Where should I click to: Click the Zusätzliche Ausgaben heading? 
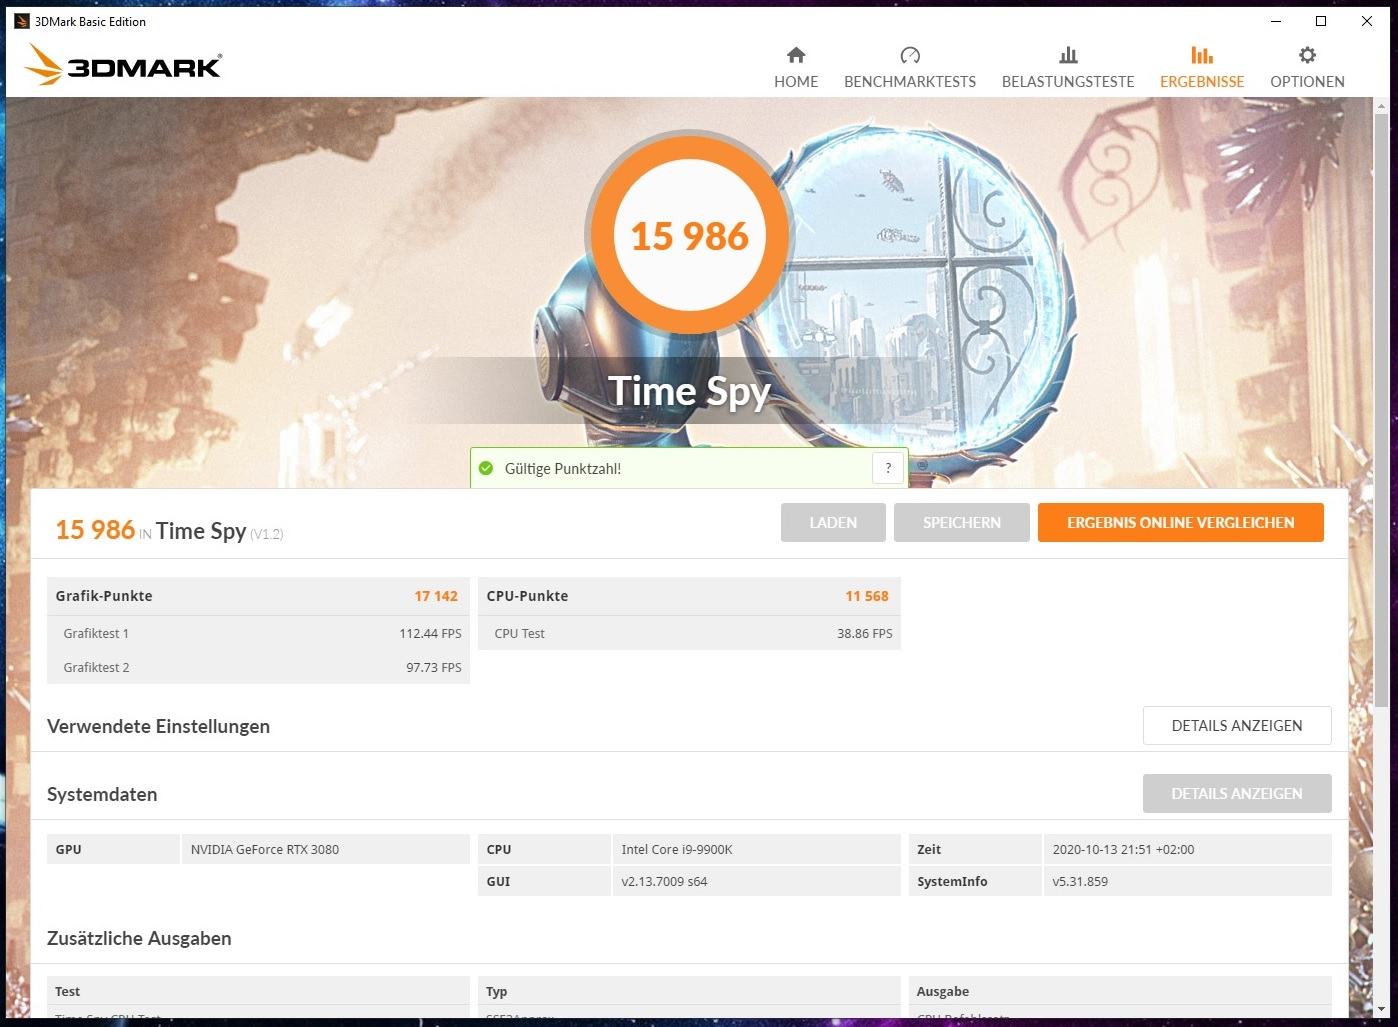[x=139, y=938]
